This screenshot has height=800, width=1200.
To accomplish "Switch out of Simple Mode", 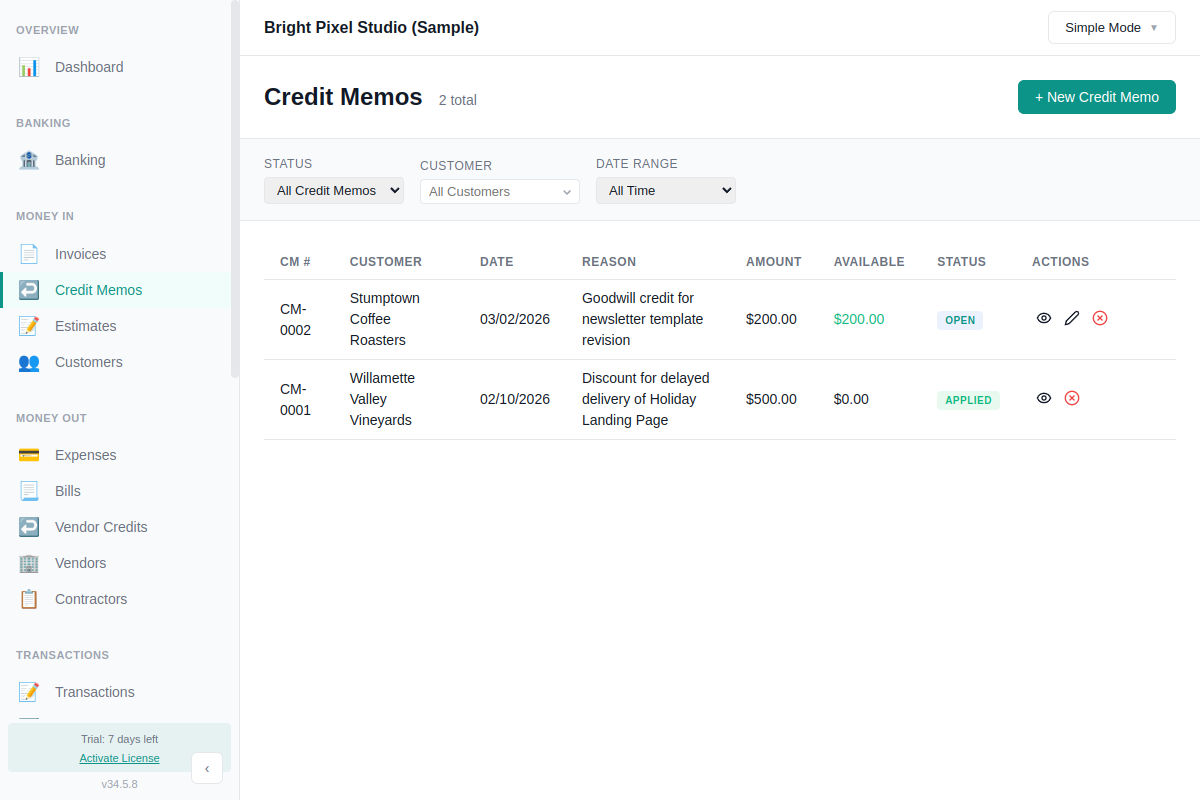I will click(1111, 27).
